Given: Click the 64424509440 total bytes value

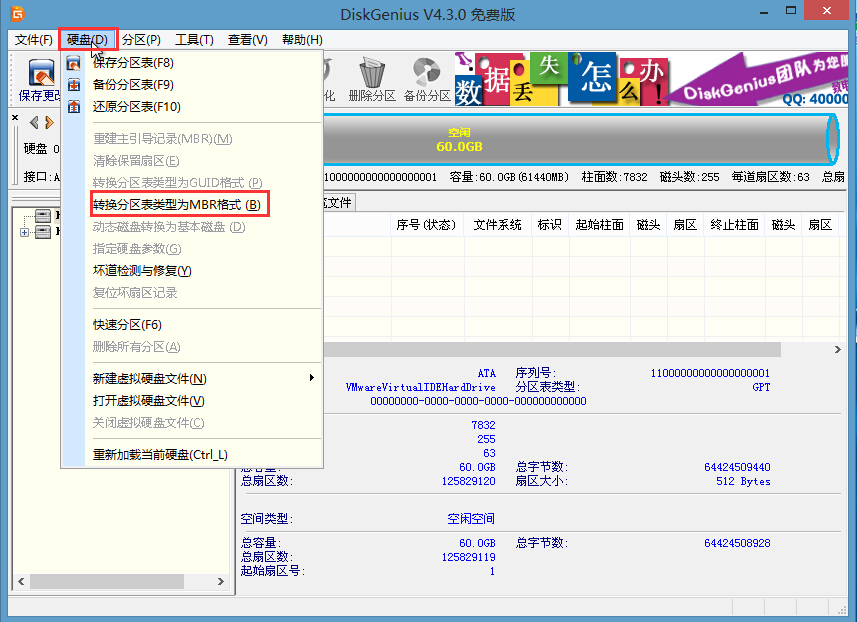Looking at the screenshot, I should coord(737,467).
